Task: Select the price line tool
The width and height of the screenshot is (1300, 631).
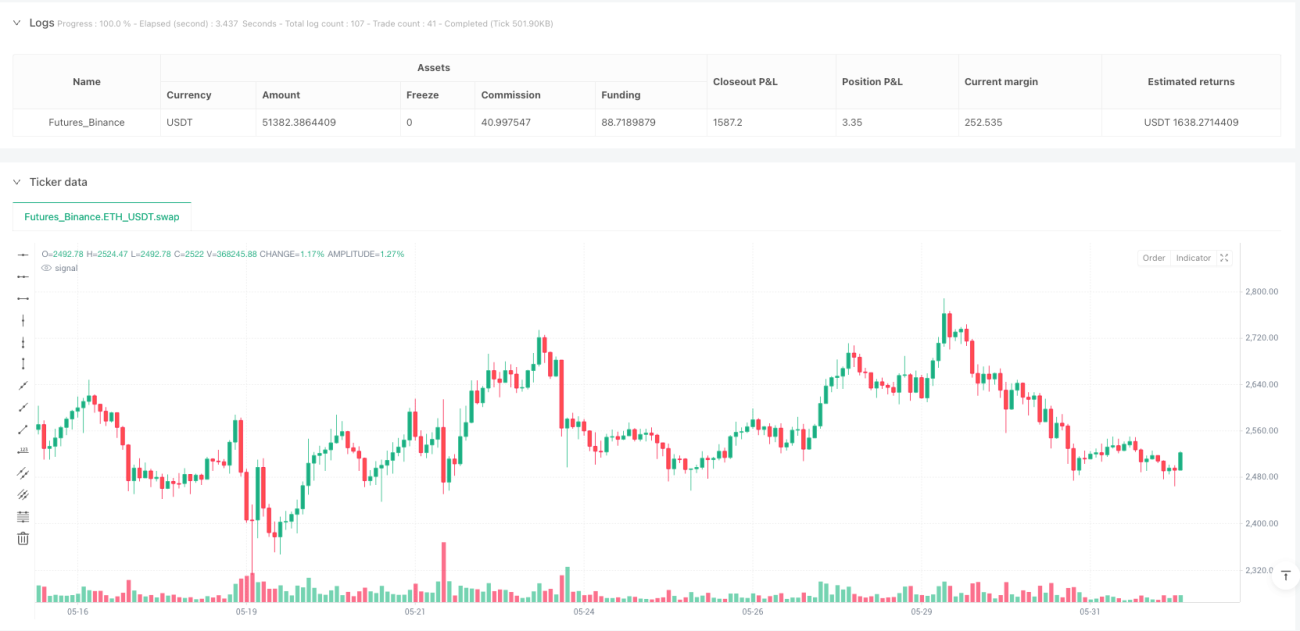Action: (23, 451)
